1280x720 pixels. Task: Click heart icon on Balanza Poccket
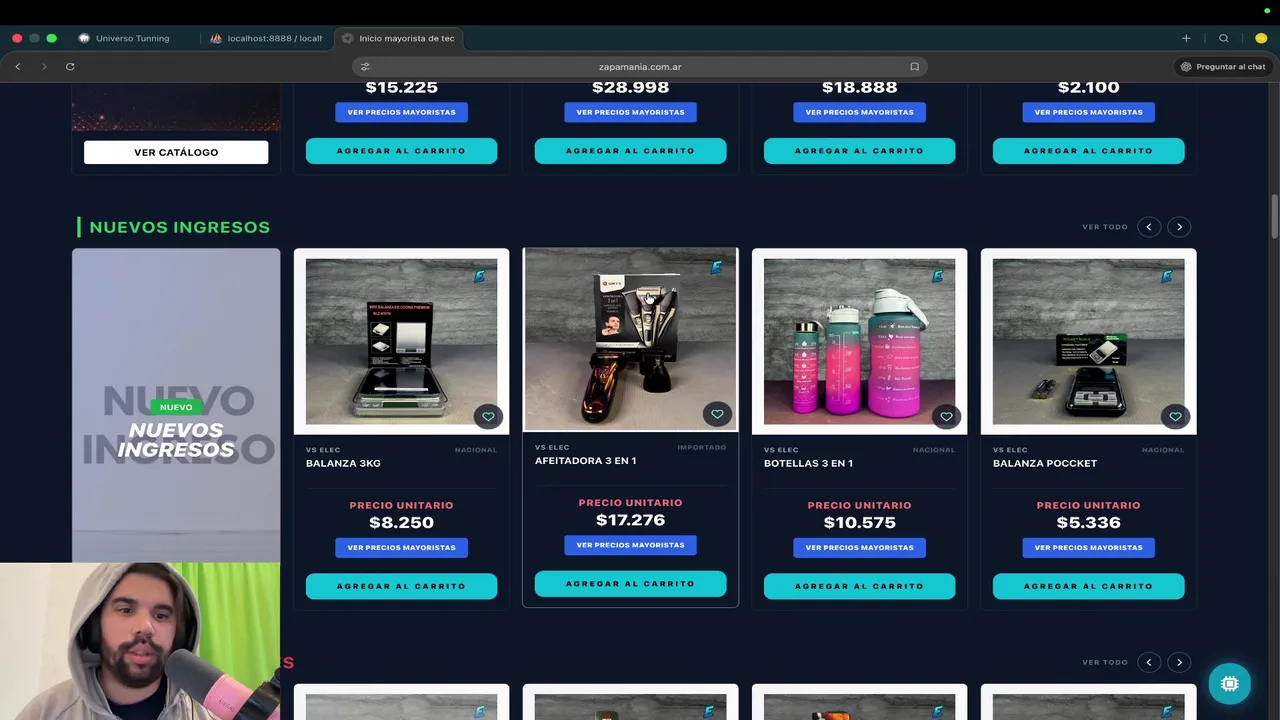1175,416
